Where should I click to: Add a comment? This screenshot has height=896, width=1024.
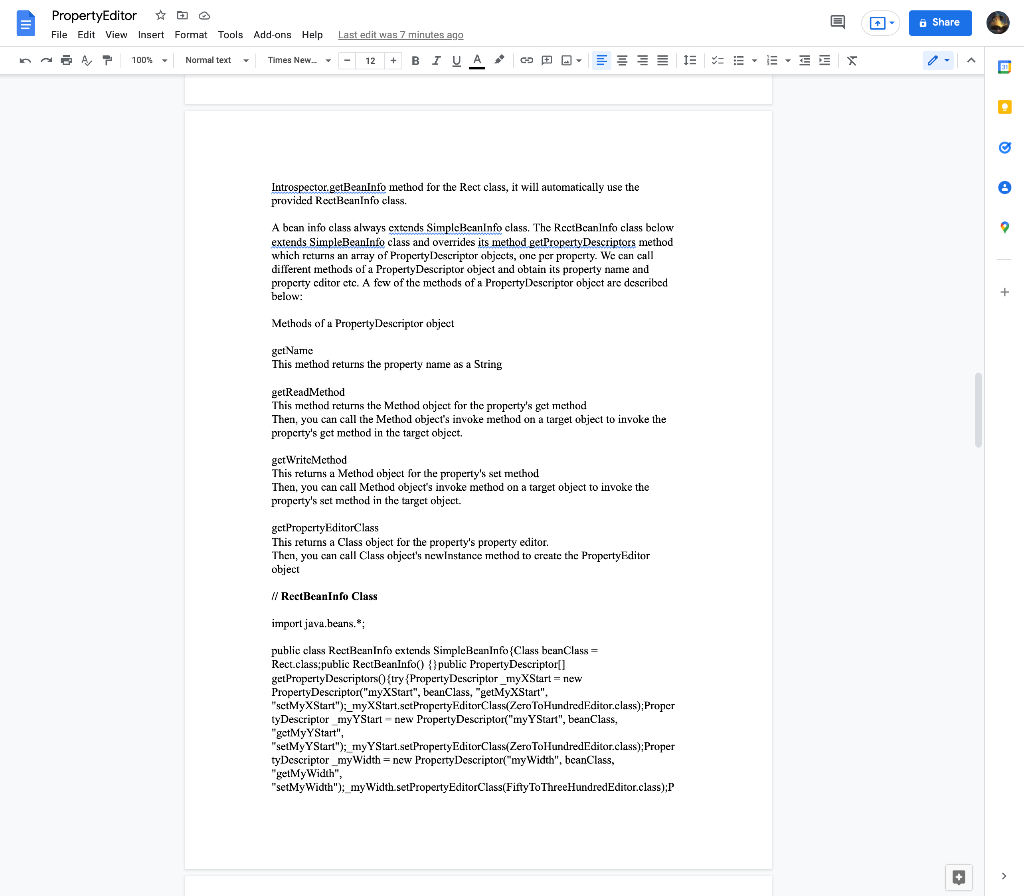coord(546,60)
